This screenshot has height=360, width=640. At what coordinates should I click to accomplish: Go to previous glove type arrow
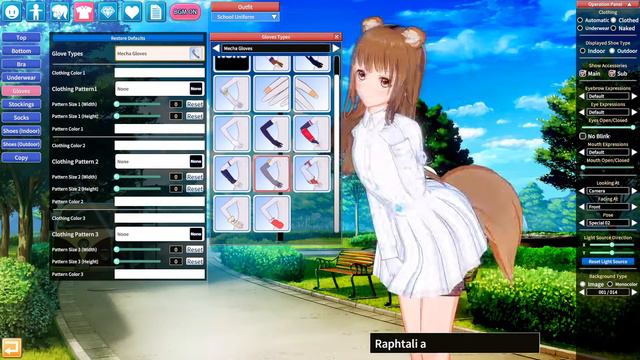tap(216, 48)
